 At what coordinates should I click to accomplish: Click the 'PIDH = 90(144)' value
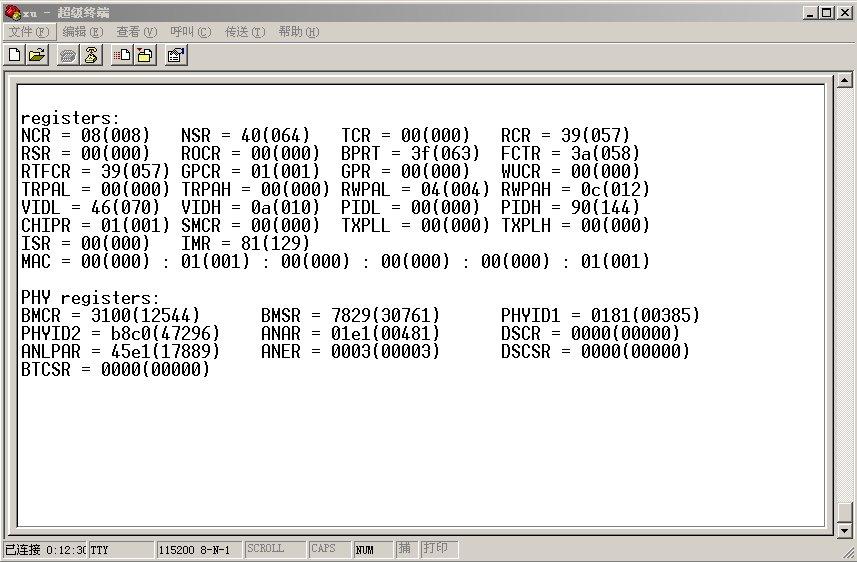tap(571, 208)
